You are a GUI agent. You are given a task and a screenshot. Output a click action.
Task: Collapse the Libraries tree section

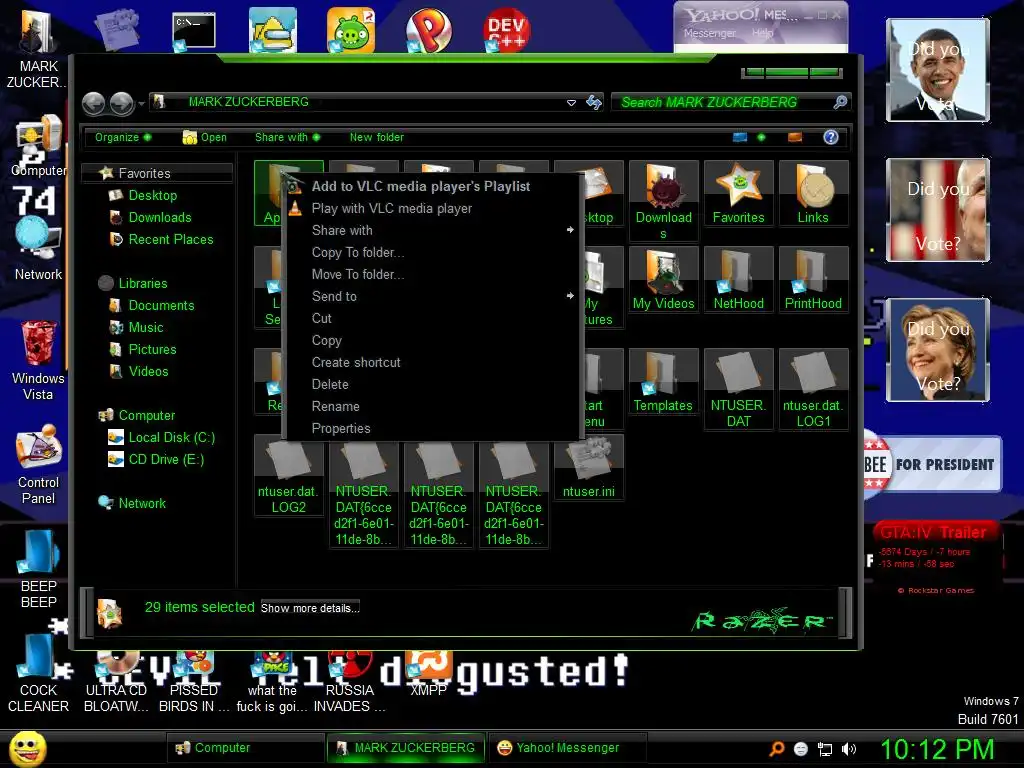[x=143, y=283]
